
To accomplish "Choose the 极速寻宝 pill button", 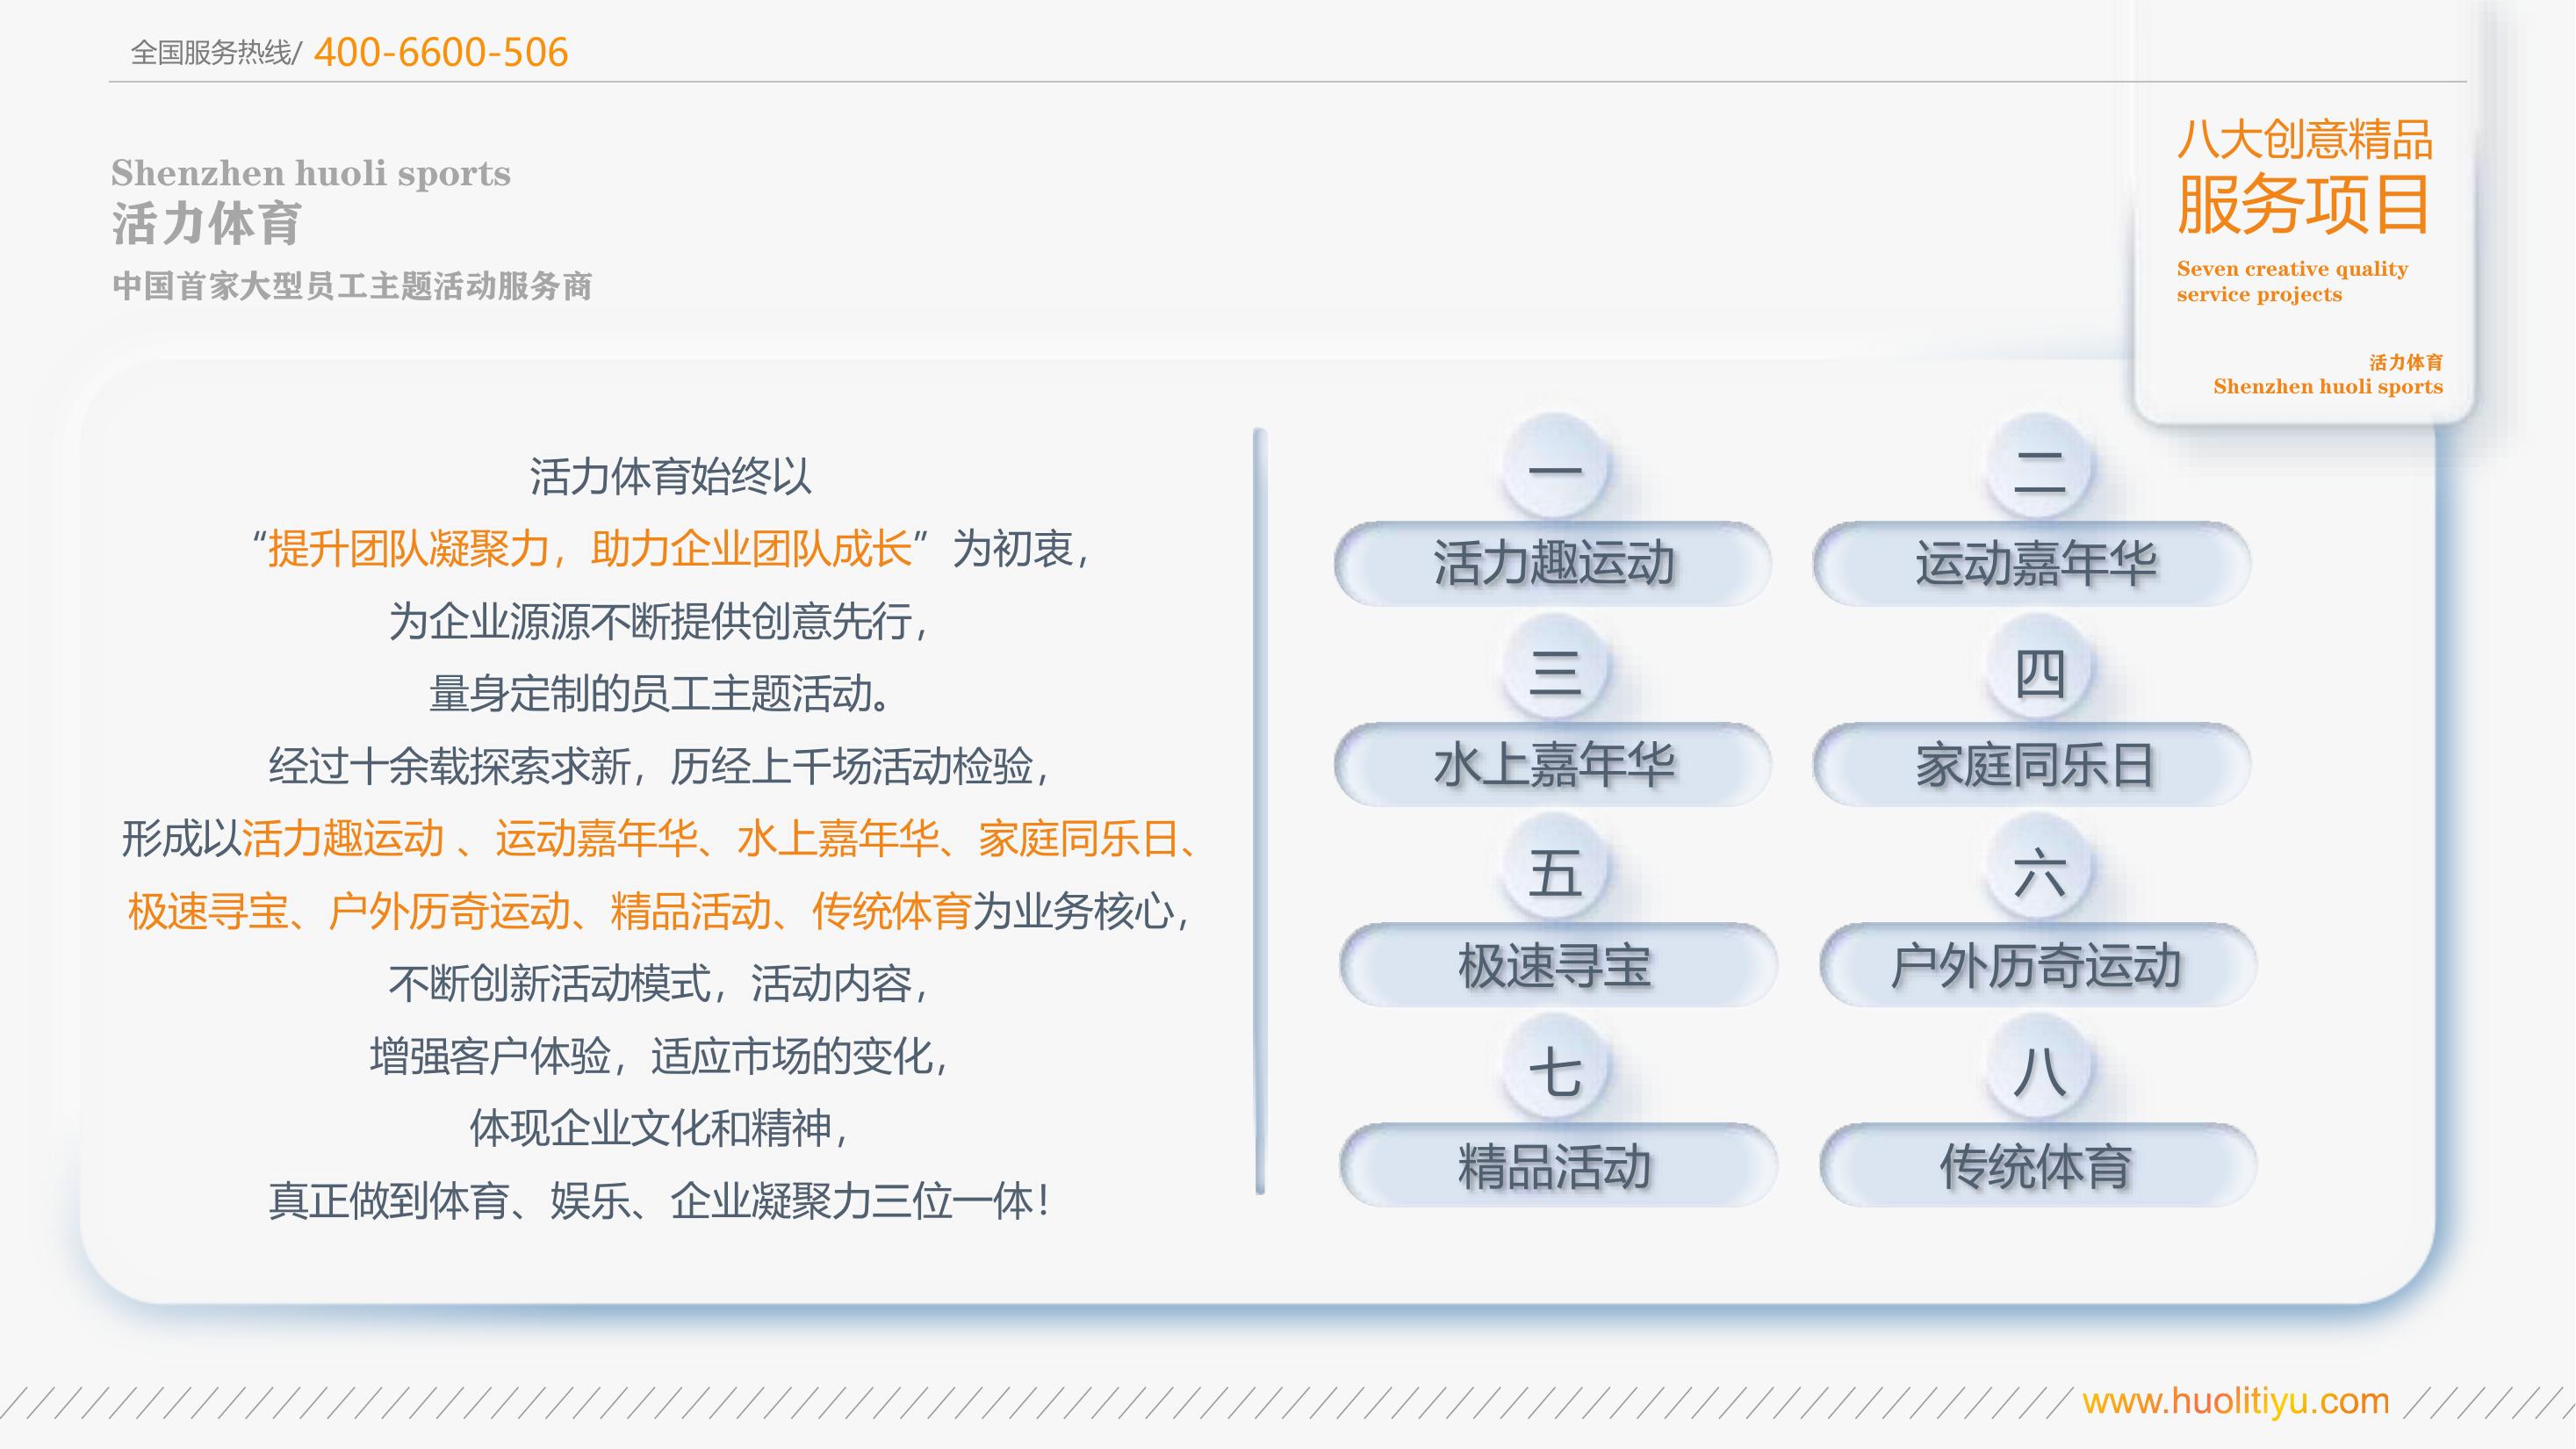I will 1558,965.
